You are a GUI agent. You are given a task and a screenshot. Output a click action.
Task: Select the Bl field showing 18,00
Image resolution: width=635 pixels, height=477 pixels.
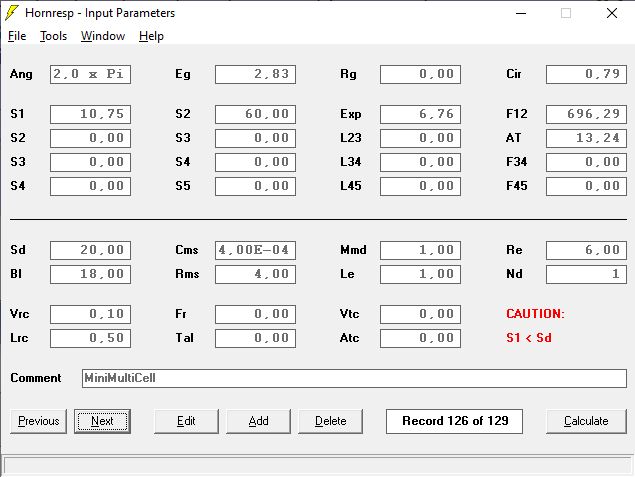(x=90, y=274)
